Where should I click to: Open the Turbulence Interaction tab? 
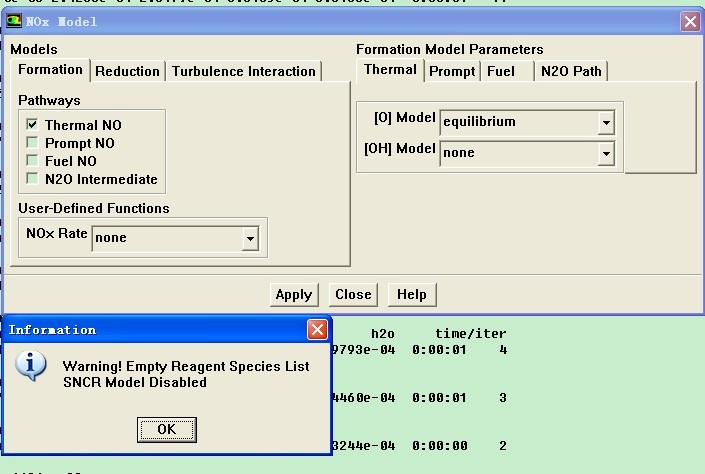click(x=243, y=71)
